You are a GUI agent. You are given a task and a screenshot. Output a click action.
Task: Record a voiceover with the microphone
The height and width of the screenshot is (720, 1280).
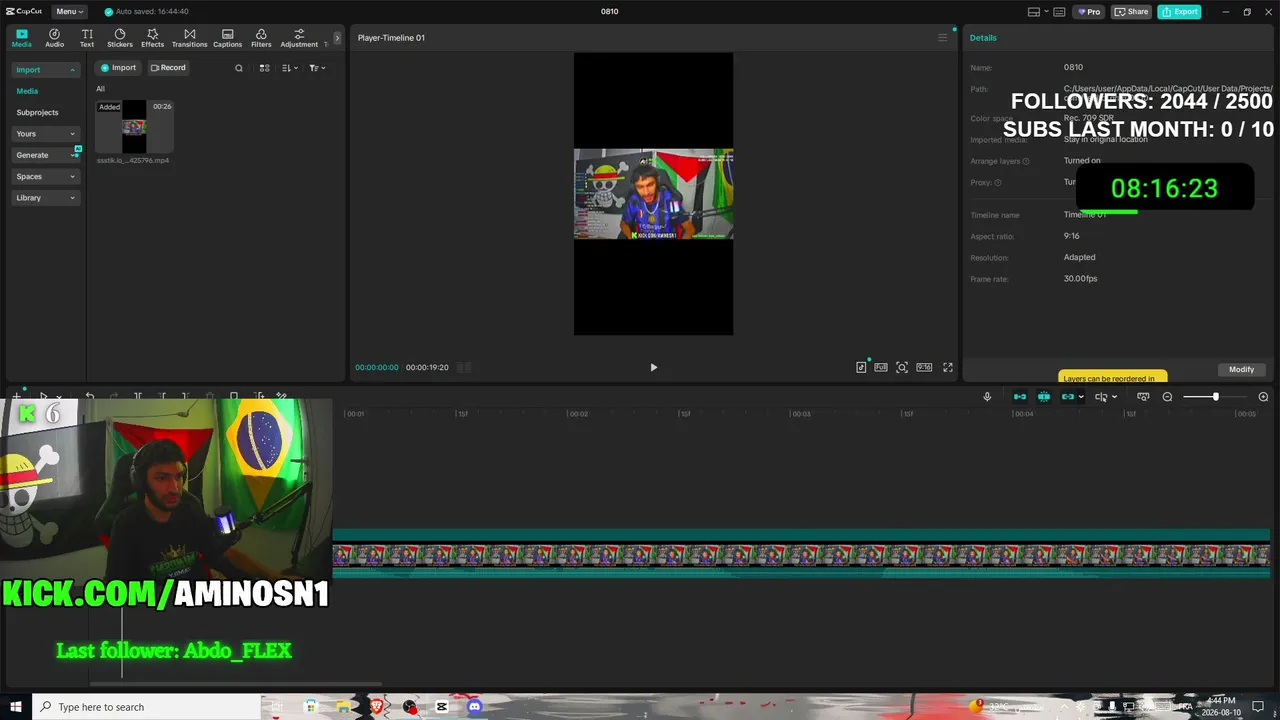click(x=987, y=397)
